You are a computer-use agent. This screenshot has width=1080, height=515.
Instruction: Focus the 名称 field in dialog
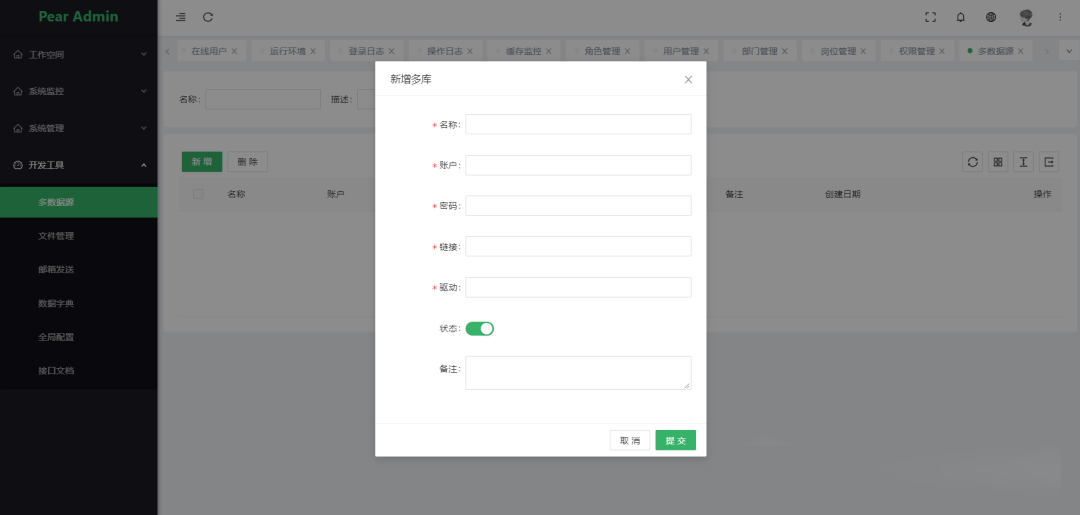[579, 125]
